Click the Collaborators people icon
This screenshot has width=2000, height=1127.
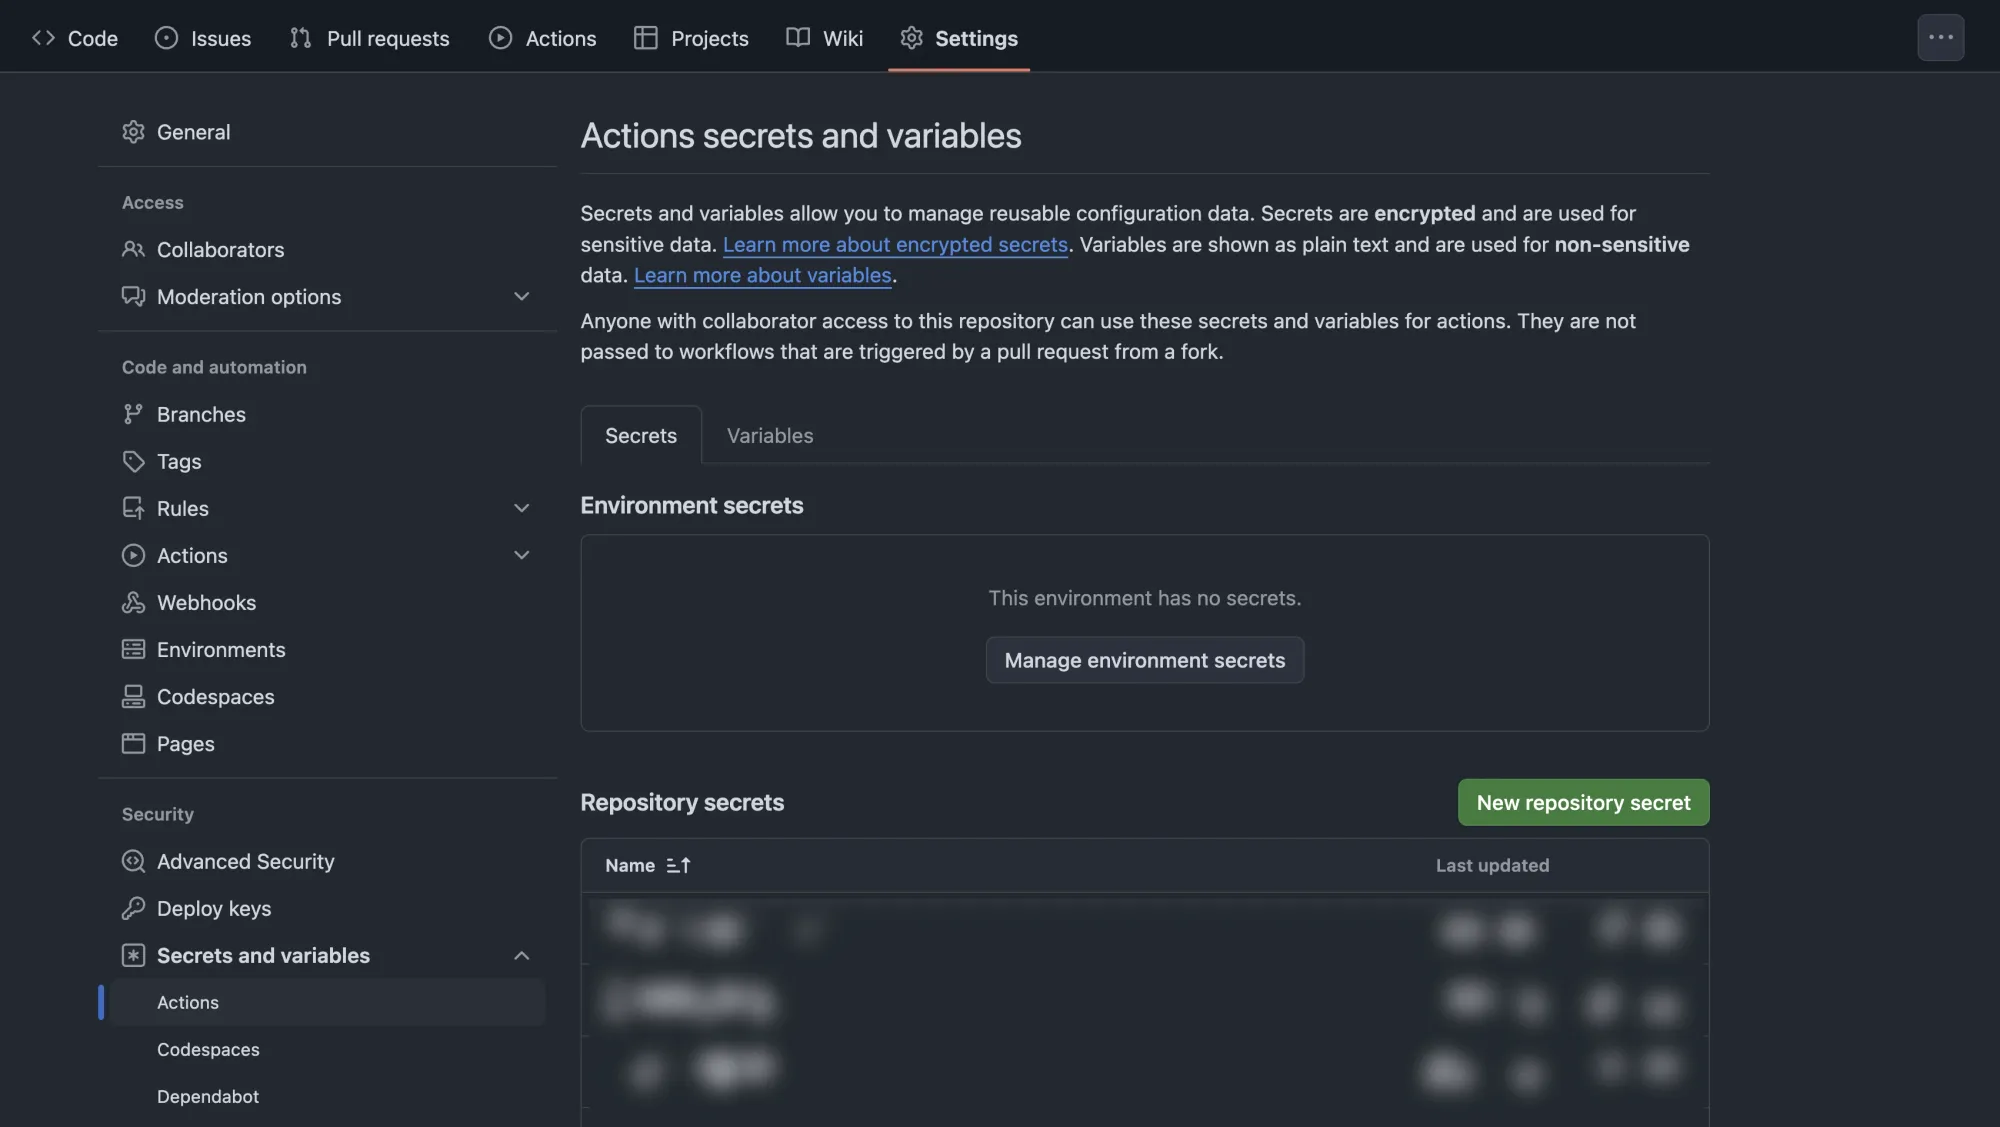[133, 249]
